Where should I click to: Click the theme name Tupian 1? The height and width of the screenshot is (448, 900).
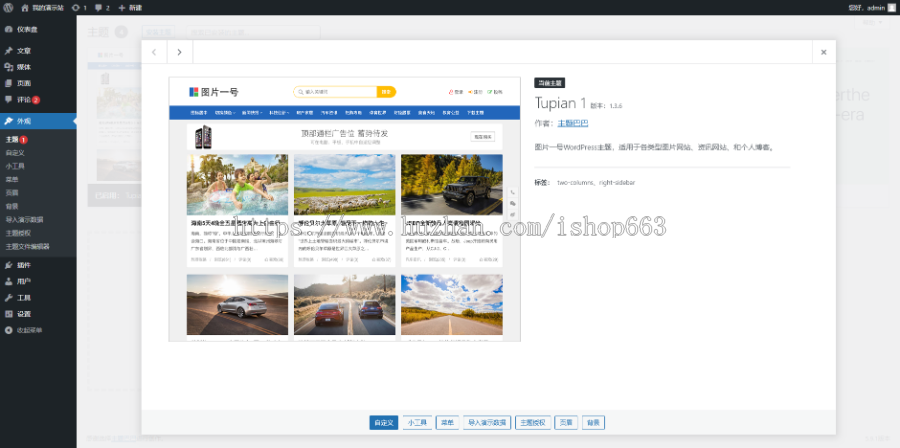pos(560,103)
